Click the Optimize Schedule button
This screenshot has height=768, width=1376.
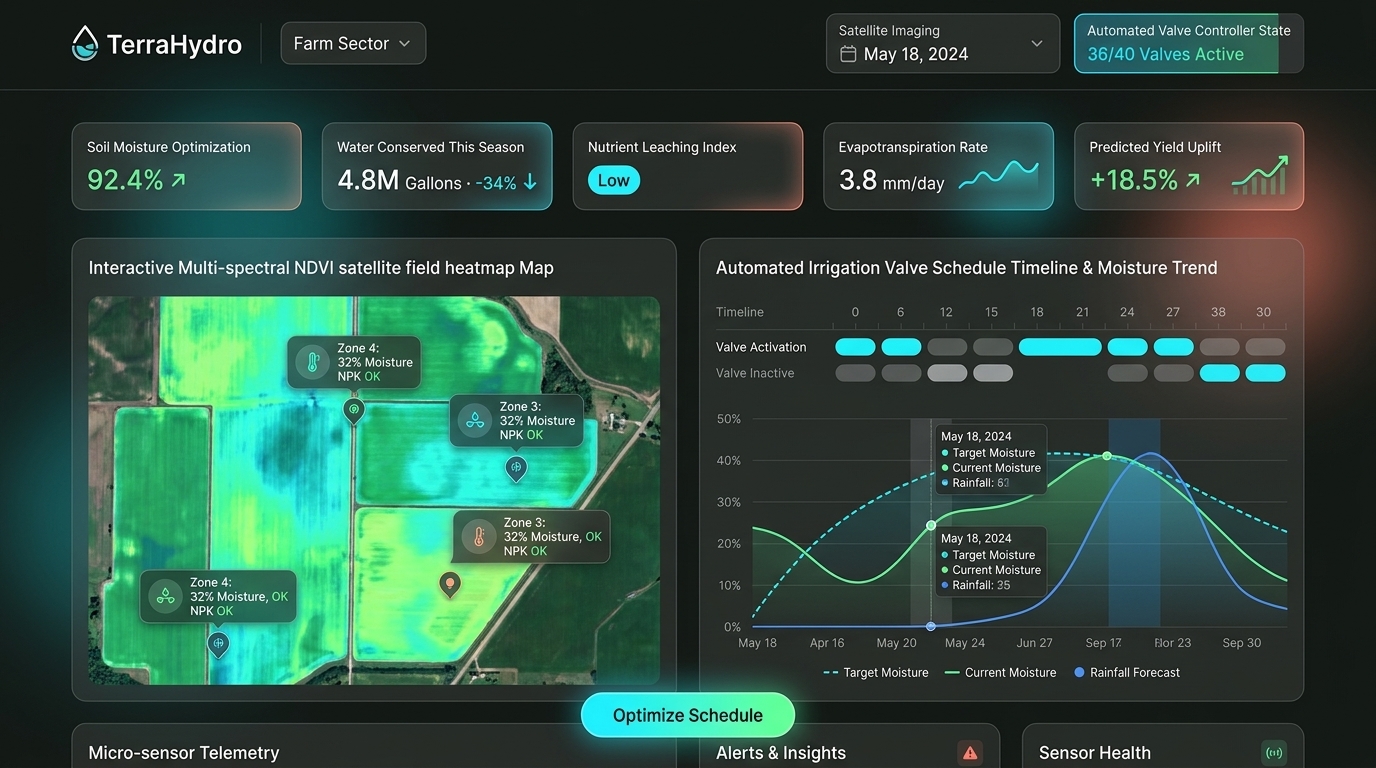click(688, 715)
